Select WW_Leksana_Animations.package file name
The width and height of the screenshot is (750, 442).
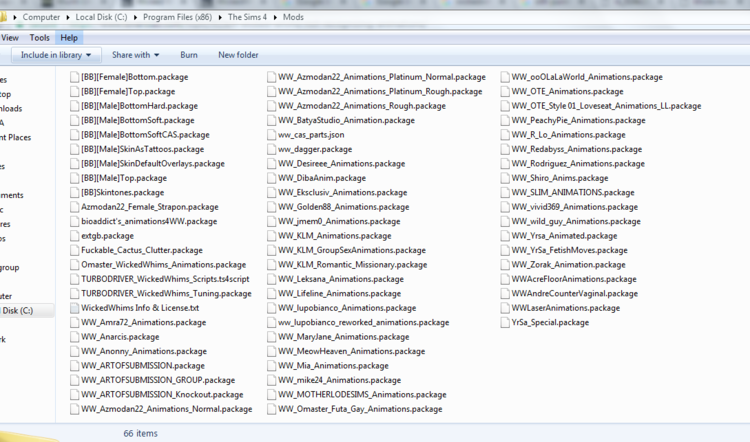[x=341, y=279]
